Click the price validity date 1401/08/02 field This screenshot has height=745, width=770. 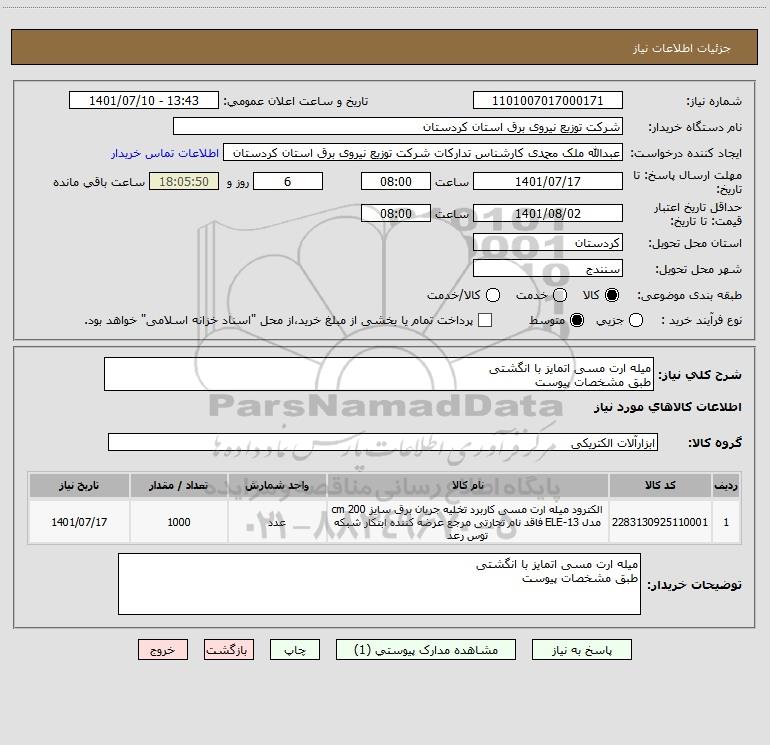548,213
